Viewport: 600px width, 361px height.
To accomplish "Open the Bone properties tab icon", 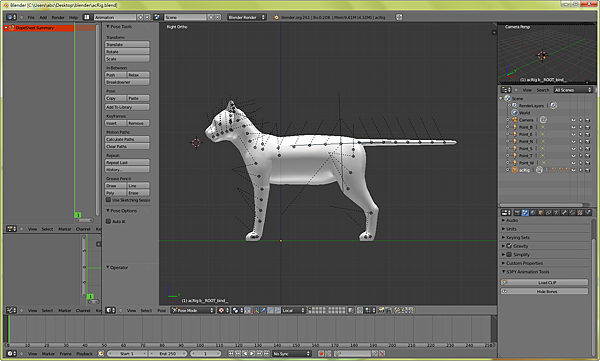I will tap(572, 212).
